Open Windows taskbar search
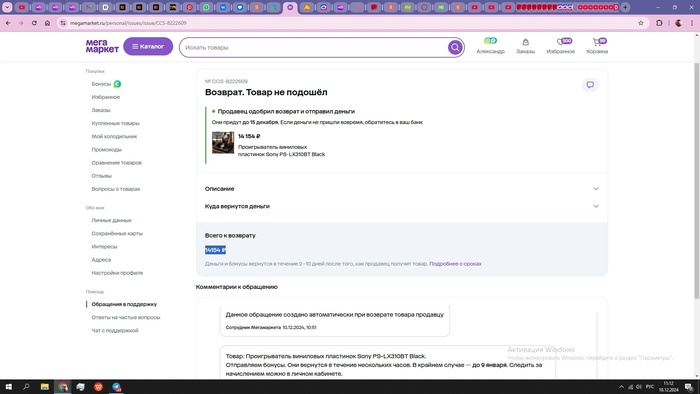Image resolution: width=700 pixels, height=394 pixels. pos(26,387)
